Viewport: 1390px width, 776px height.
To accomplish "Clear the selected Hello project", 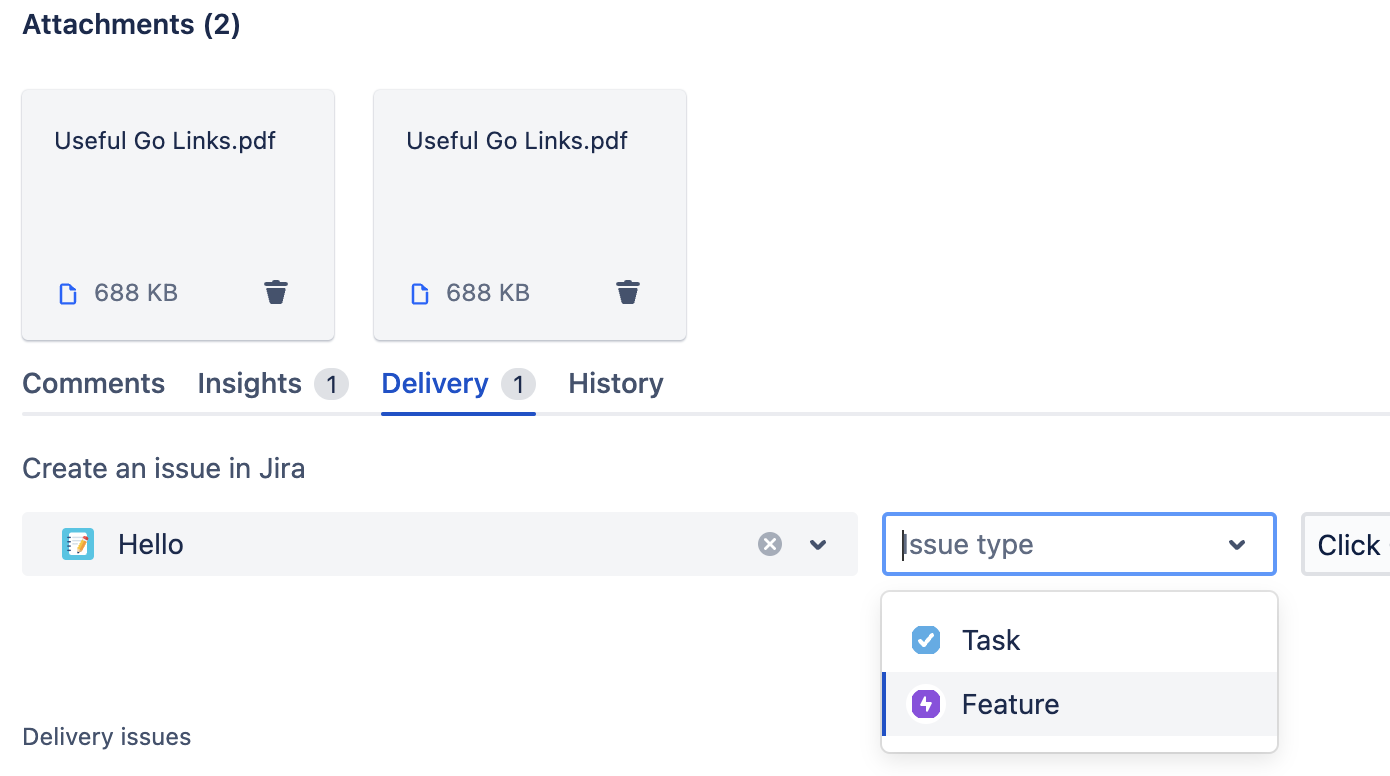I will pyautogui.click(x=769, y=544).
